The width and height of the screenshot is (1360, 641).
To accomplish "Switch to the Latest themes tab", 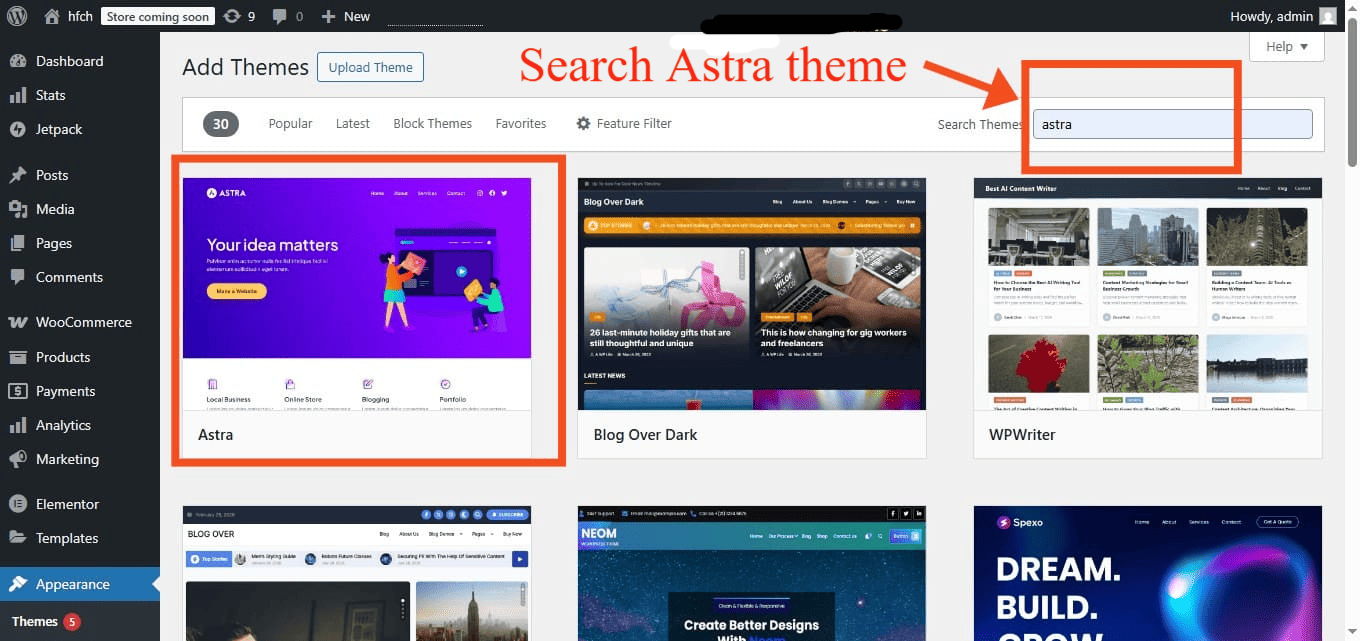I will coord(353,123).
